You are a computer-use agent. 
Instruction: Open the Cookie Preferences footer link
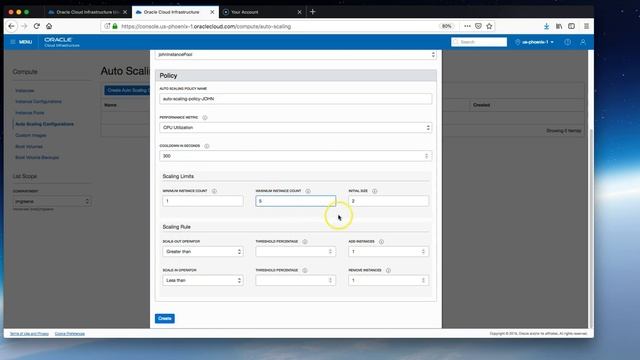[70, 334]
